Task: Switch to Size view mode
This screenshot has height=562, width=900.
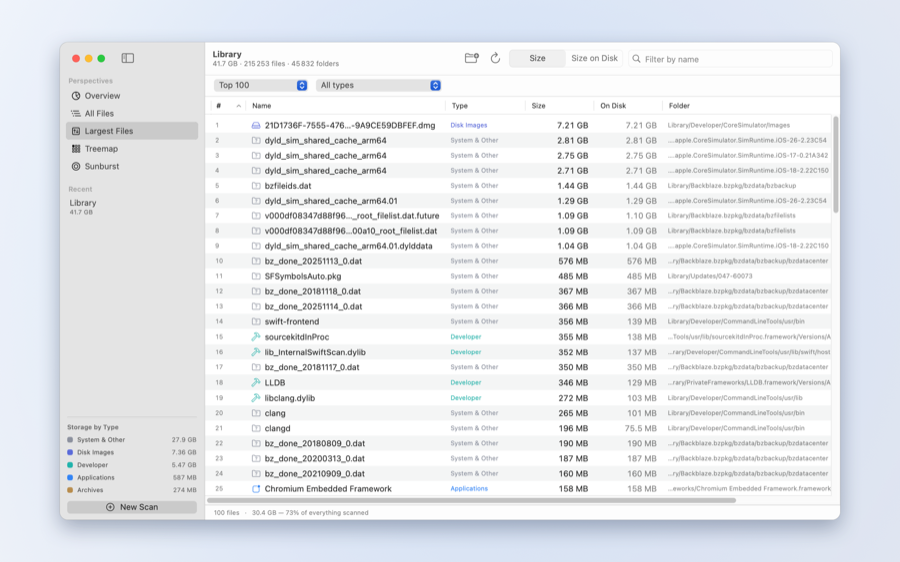Action: [537, 58]
